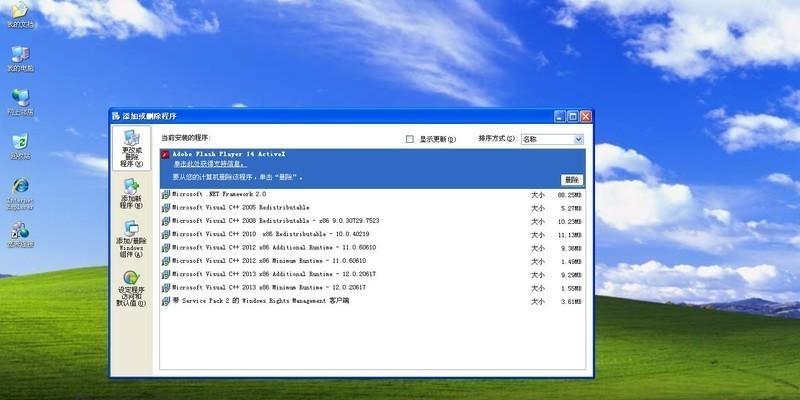Minimize the 添加或删除程序 window
This screenshot has height=400, width=800.
(x=560, y=117)
